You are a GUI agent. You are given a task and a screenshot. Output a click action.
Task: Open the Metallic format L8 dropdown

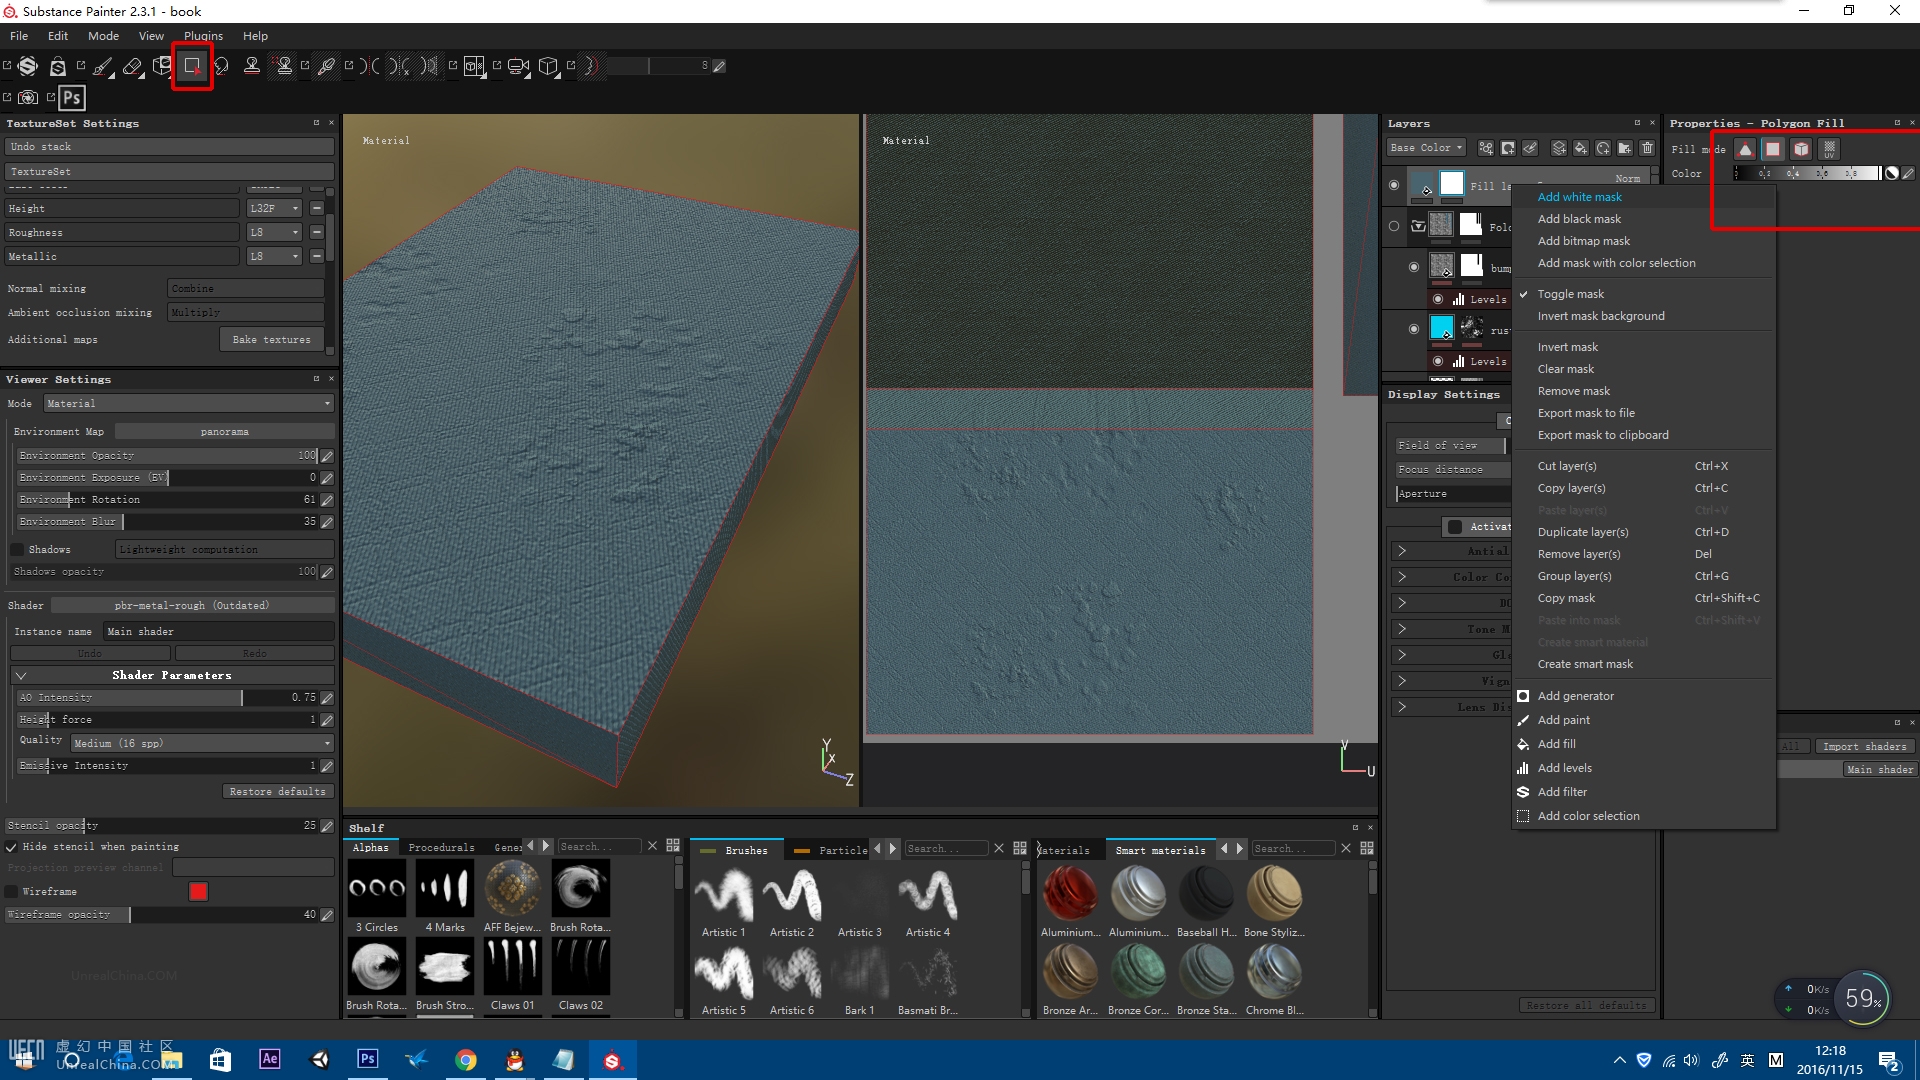[275, 257]
